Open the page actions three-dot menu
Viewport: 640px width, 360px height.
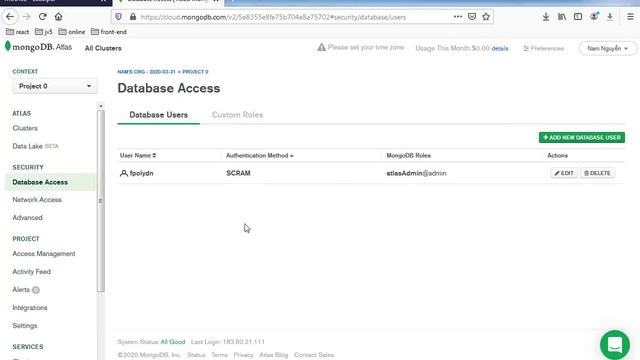coord(458,17)
